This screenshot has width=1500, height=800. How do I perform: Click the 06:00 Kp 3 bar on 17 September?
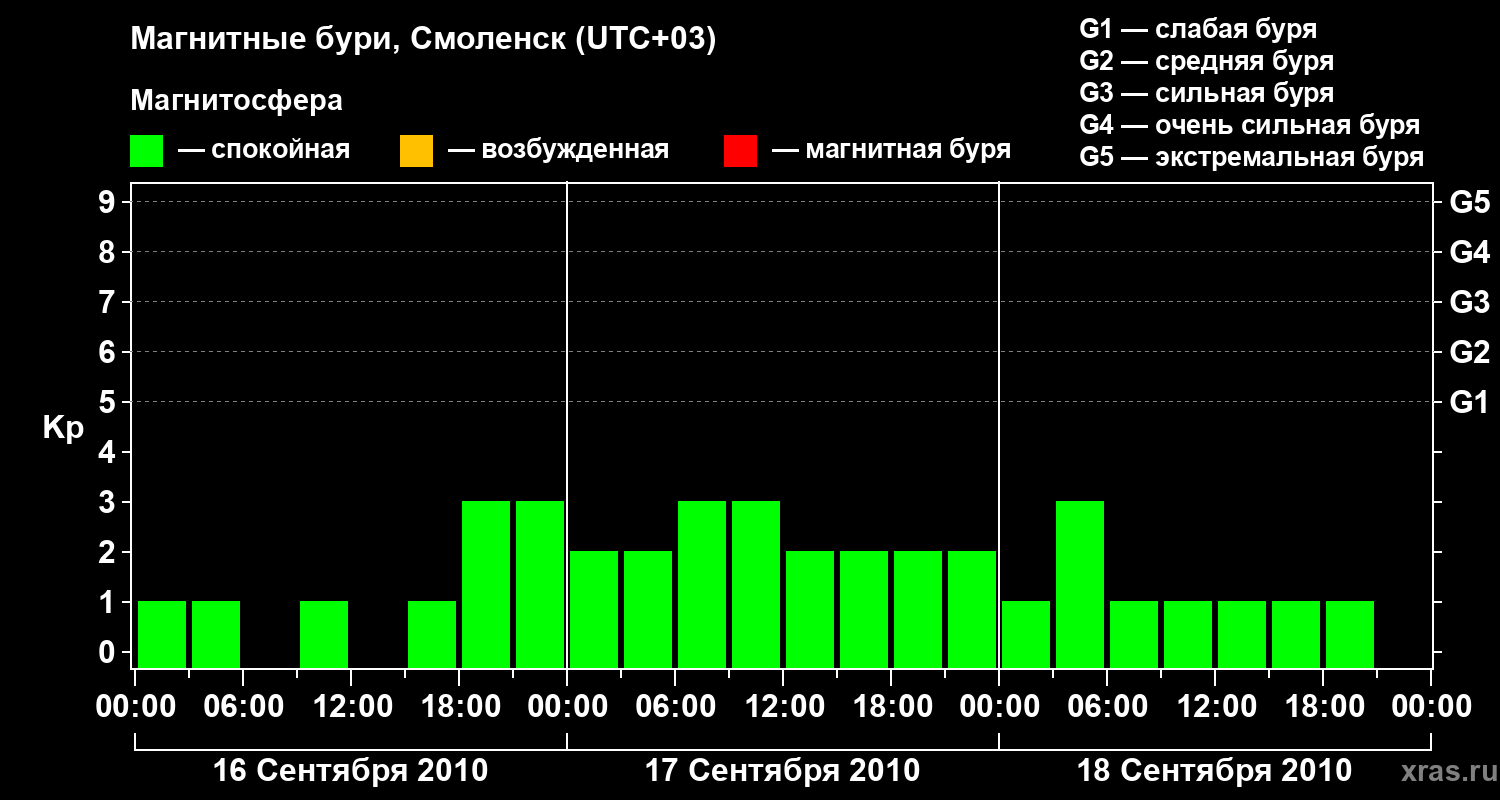coord(702,584)
